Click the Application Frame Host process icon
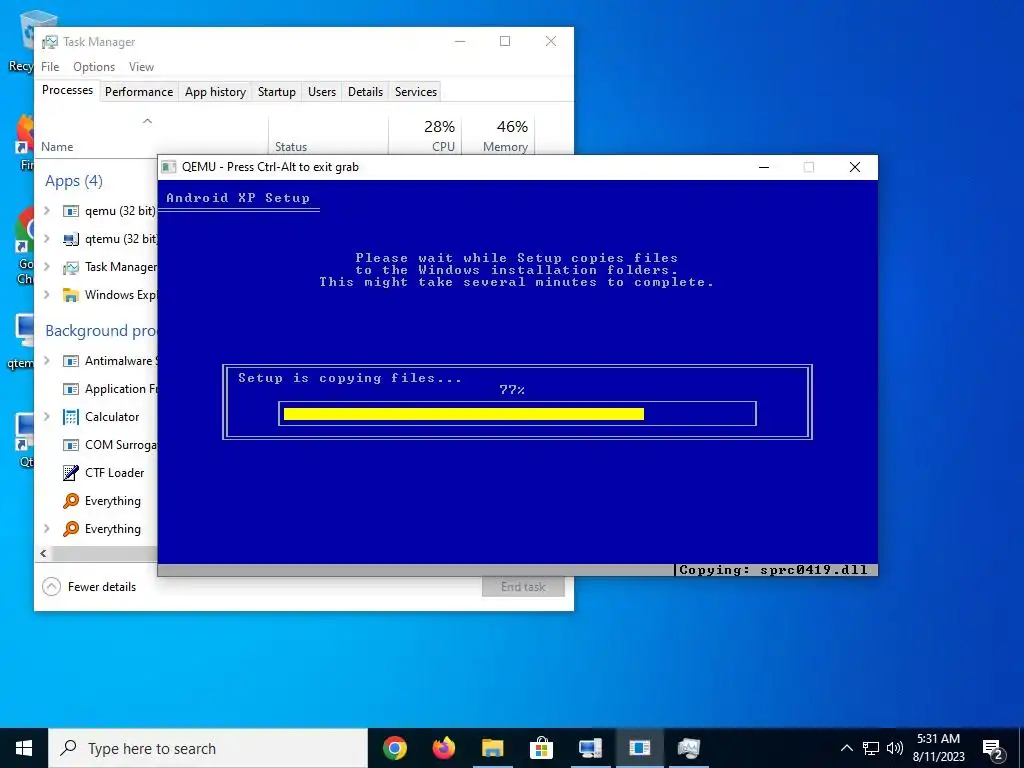The width and height of the screenshot is (1024, 768). click(71, 389)
